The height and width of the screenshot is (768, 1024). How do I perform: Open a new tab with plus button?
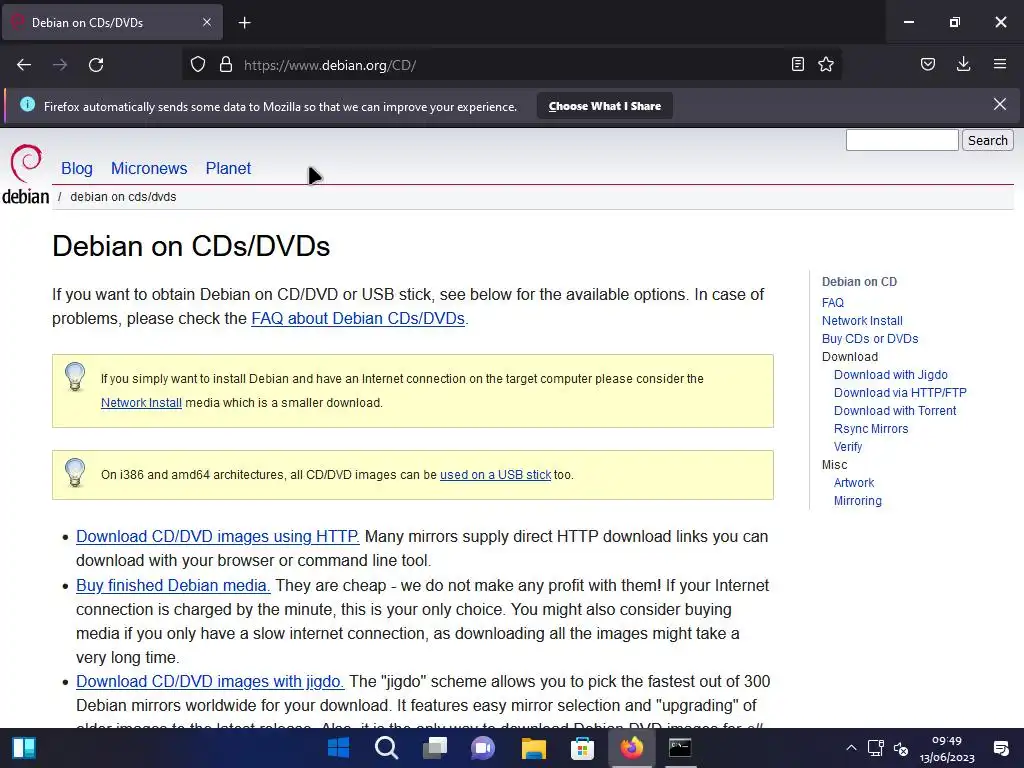244,23
